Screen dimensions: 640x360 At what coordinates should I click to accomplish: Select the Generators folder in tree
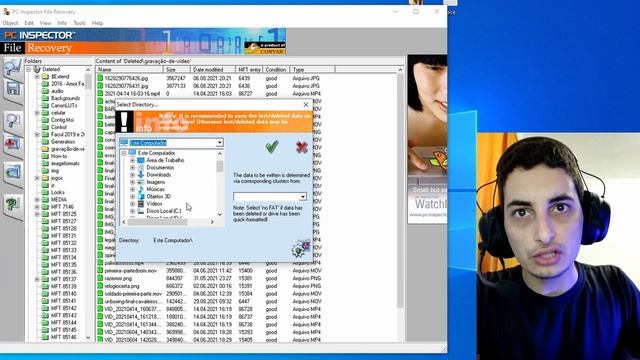[63, 142]
